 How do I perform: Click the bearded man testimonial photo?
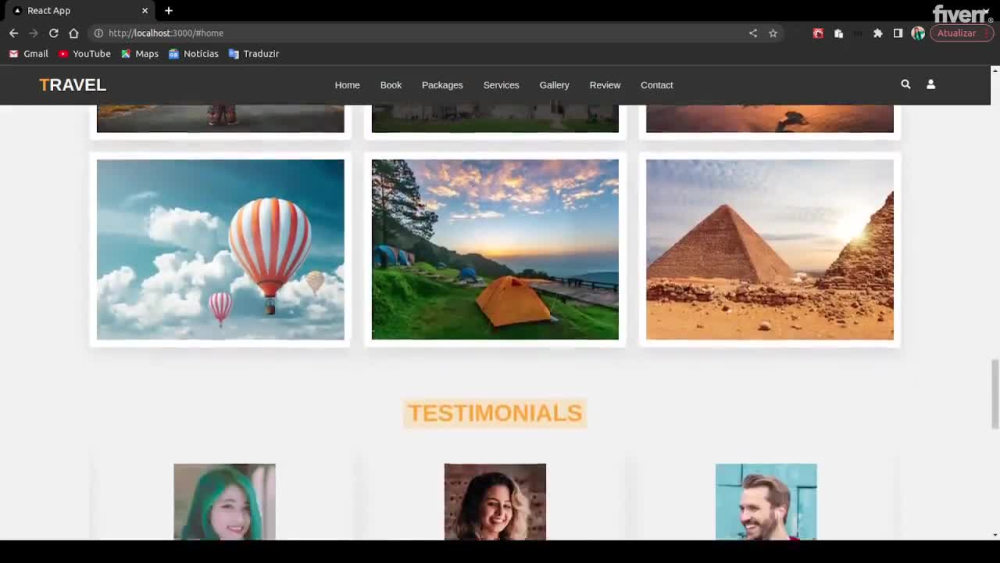tap(766, 502)
